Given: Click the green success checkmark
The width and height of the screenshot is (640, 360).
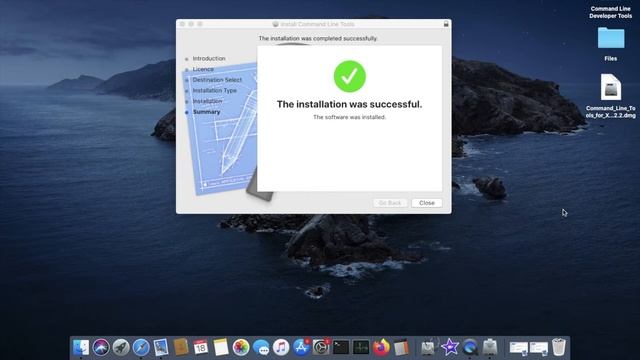Looking at the screenshot, I should [350, 76].
